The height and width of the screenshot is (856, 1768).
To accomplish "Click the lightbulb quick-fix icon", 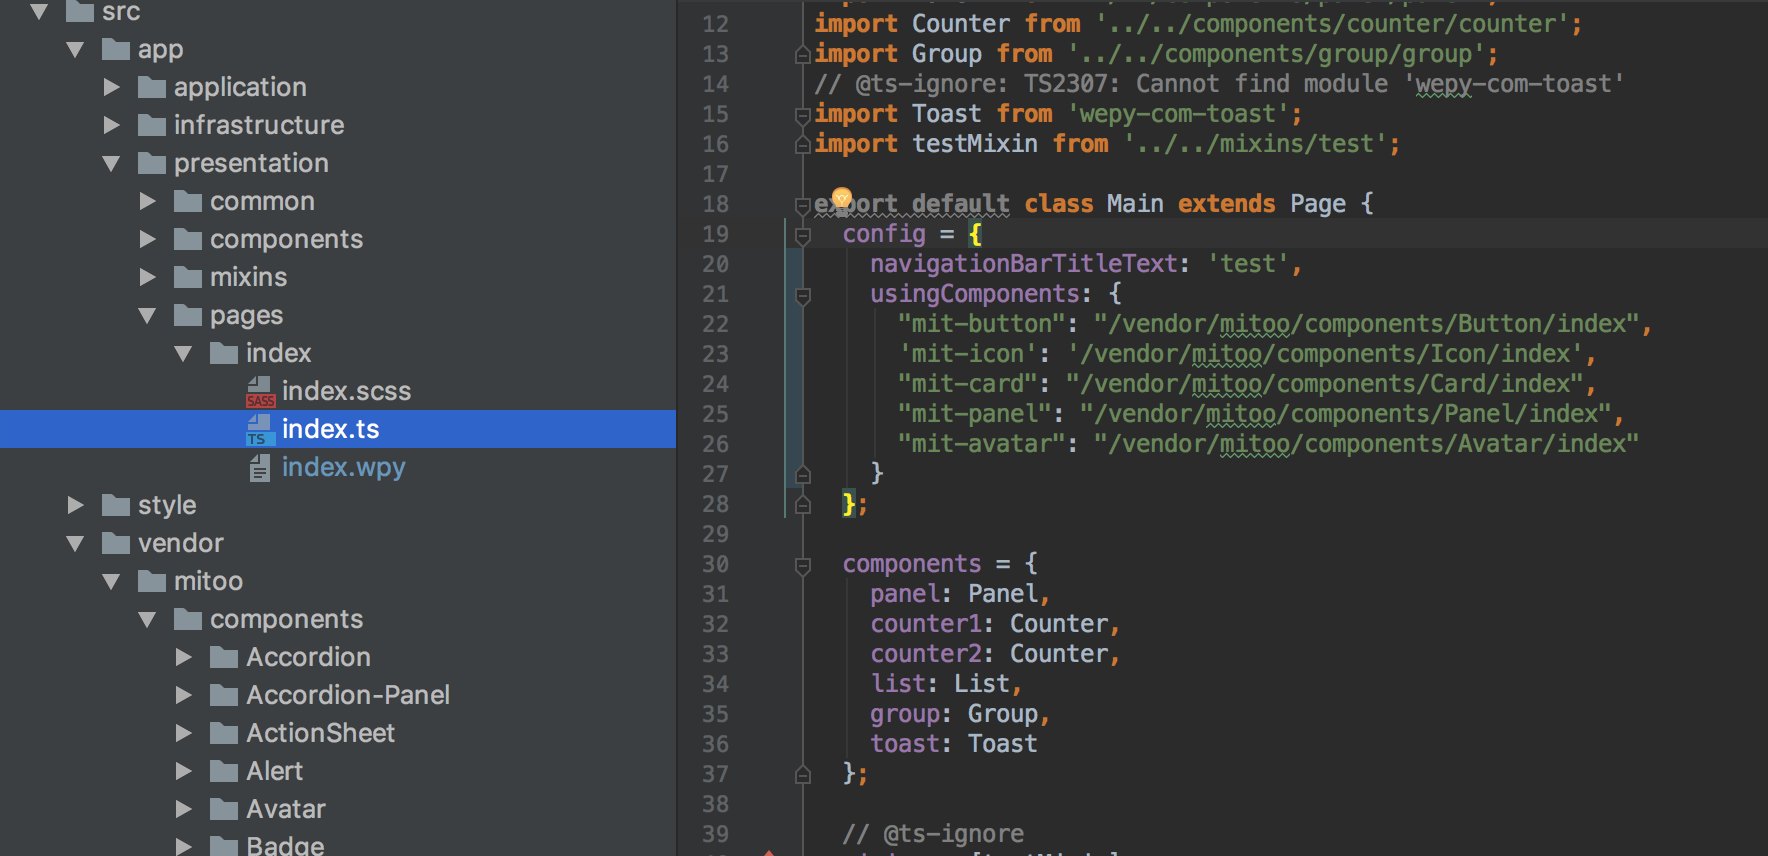I will [842, 197].
